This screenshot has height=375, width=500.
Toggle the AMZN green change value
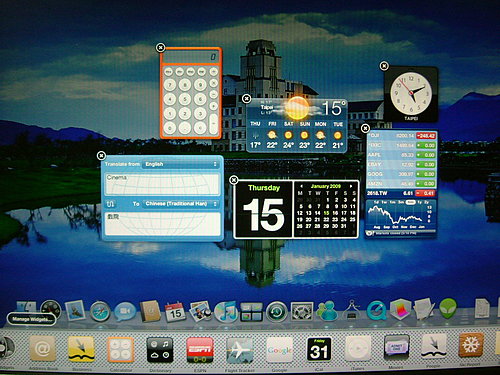tap(426, 184)
